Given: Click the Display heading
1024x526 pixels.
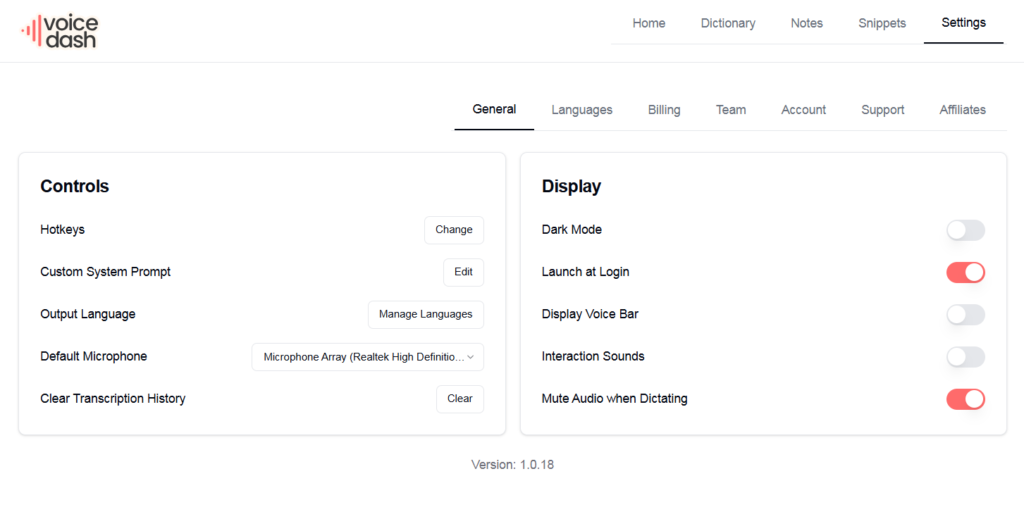Looking at the screenshot, I should [x=571, y=186].
